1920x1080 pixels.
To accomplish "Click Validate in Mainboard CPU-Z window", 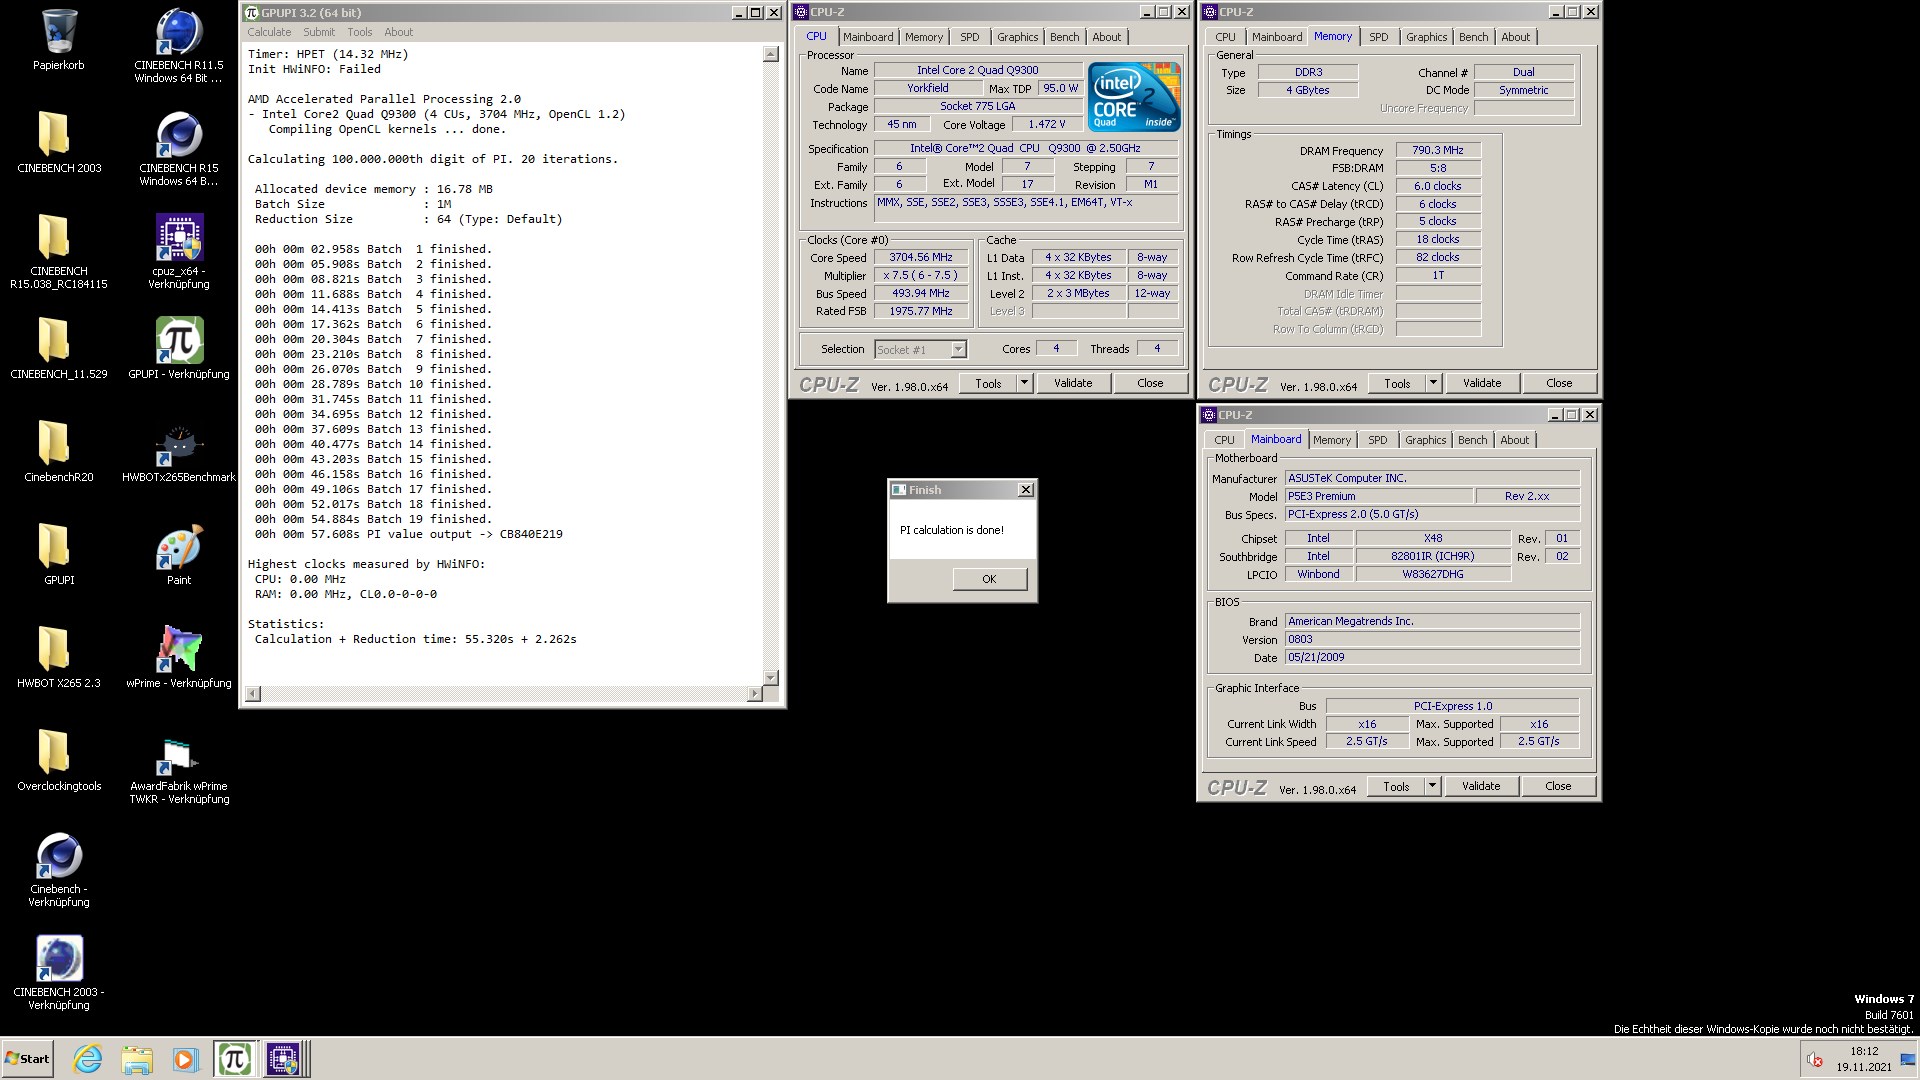I will point(1480,786).
